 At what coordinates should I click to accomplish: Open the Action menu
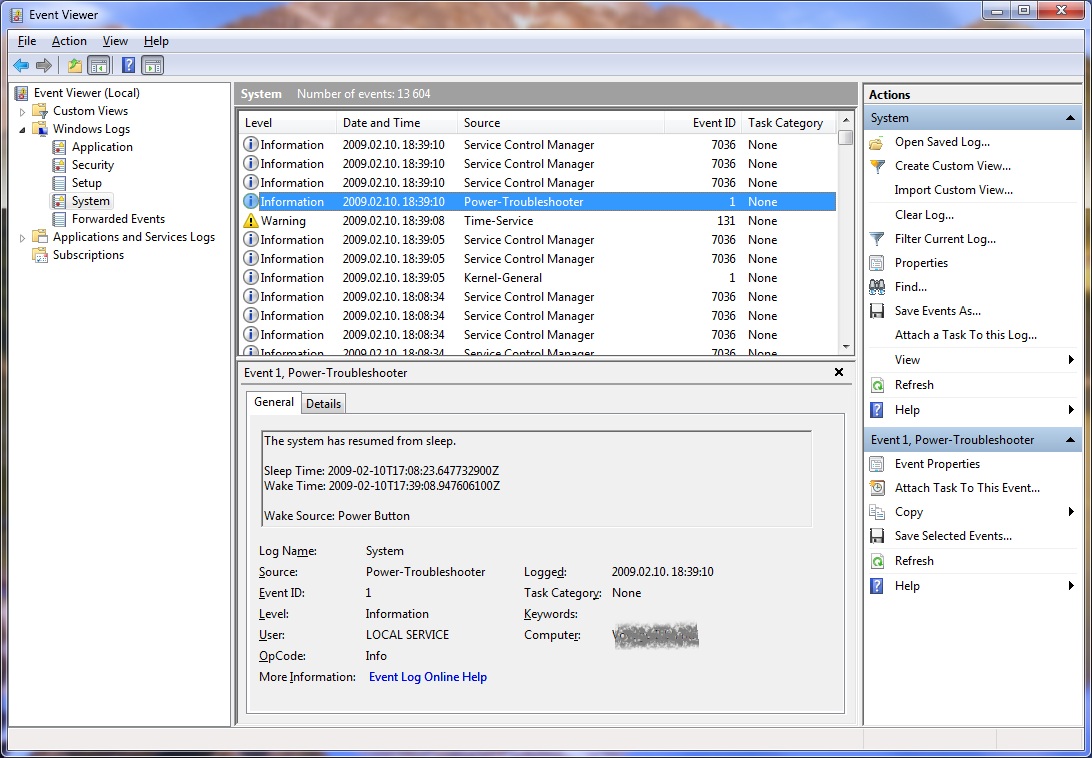[69, 41]
